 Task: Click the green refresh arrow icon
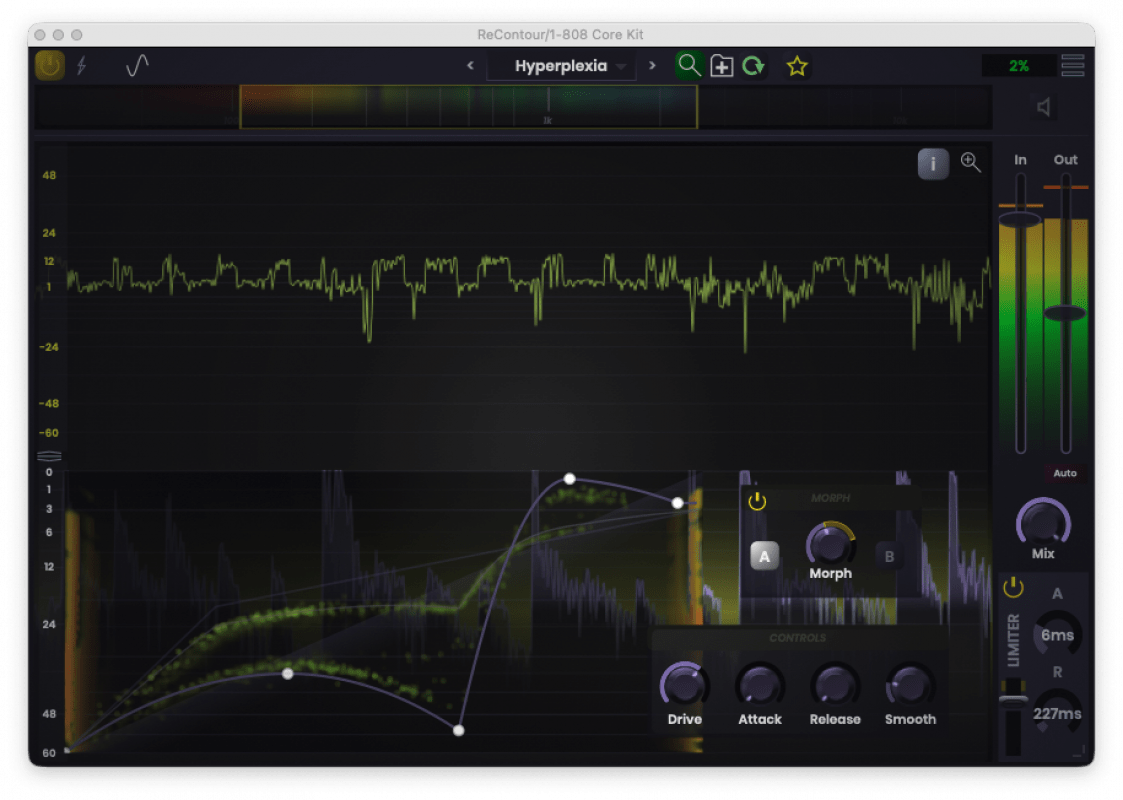coord(753,67)
